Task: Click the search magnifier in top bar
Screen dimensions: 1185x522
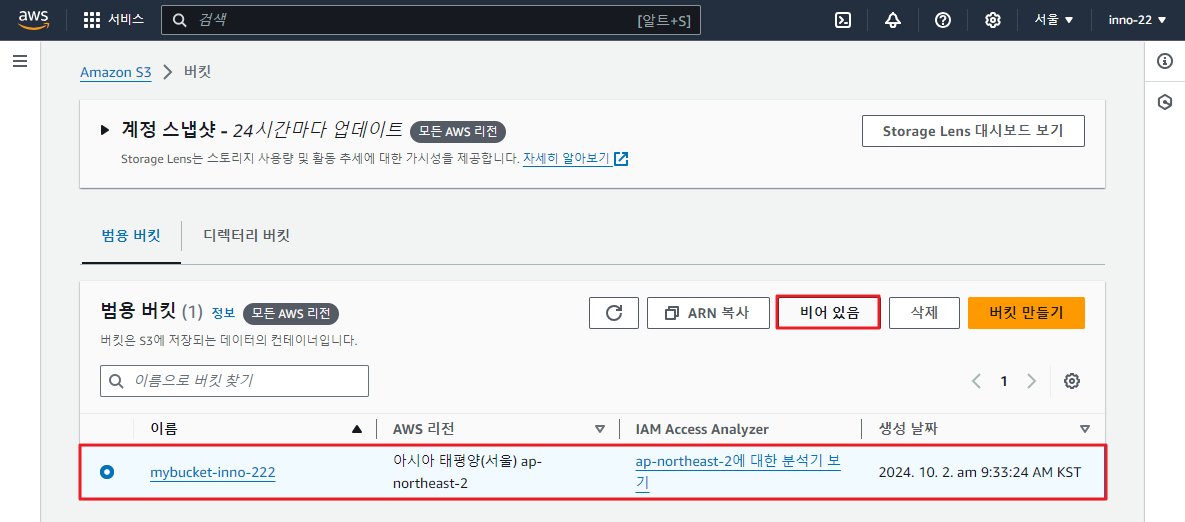Action: pos(180,20)
